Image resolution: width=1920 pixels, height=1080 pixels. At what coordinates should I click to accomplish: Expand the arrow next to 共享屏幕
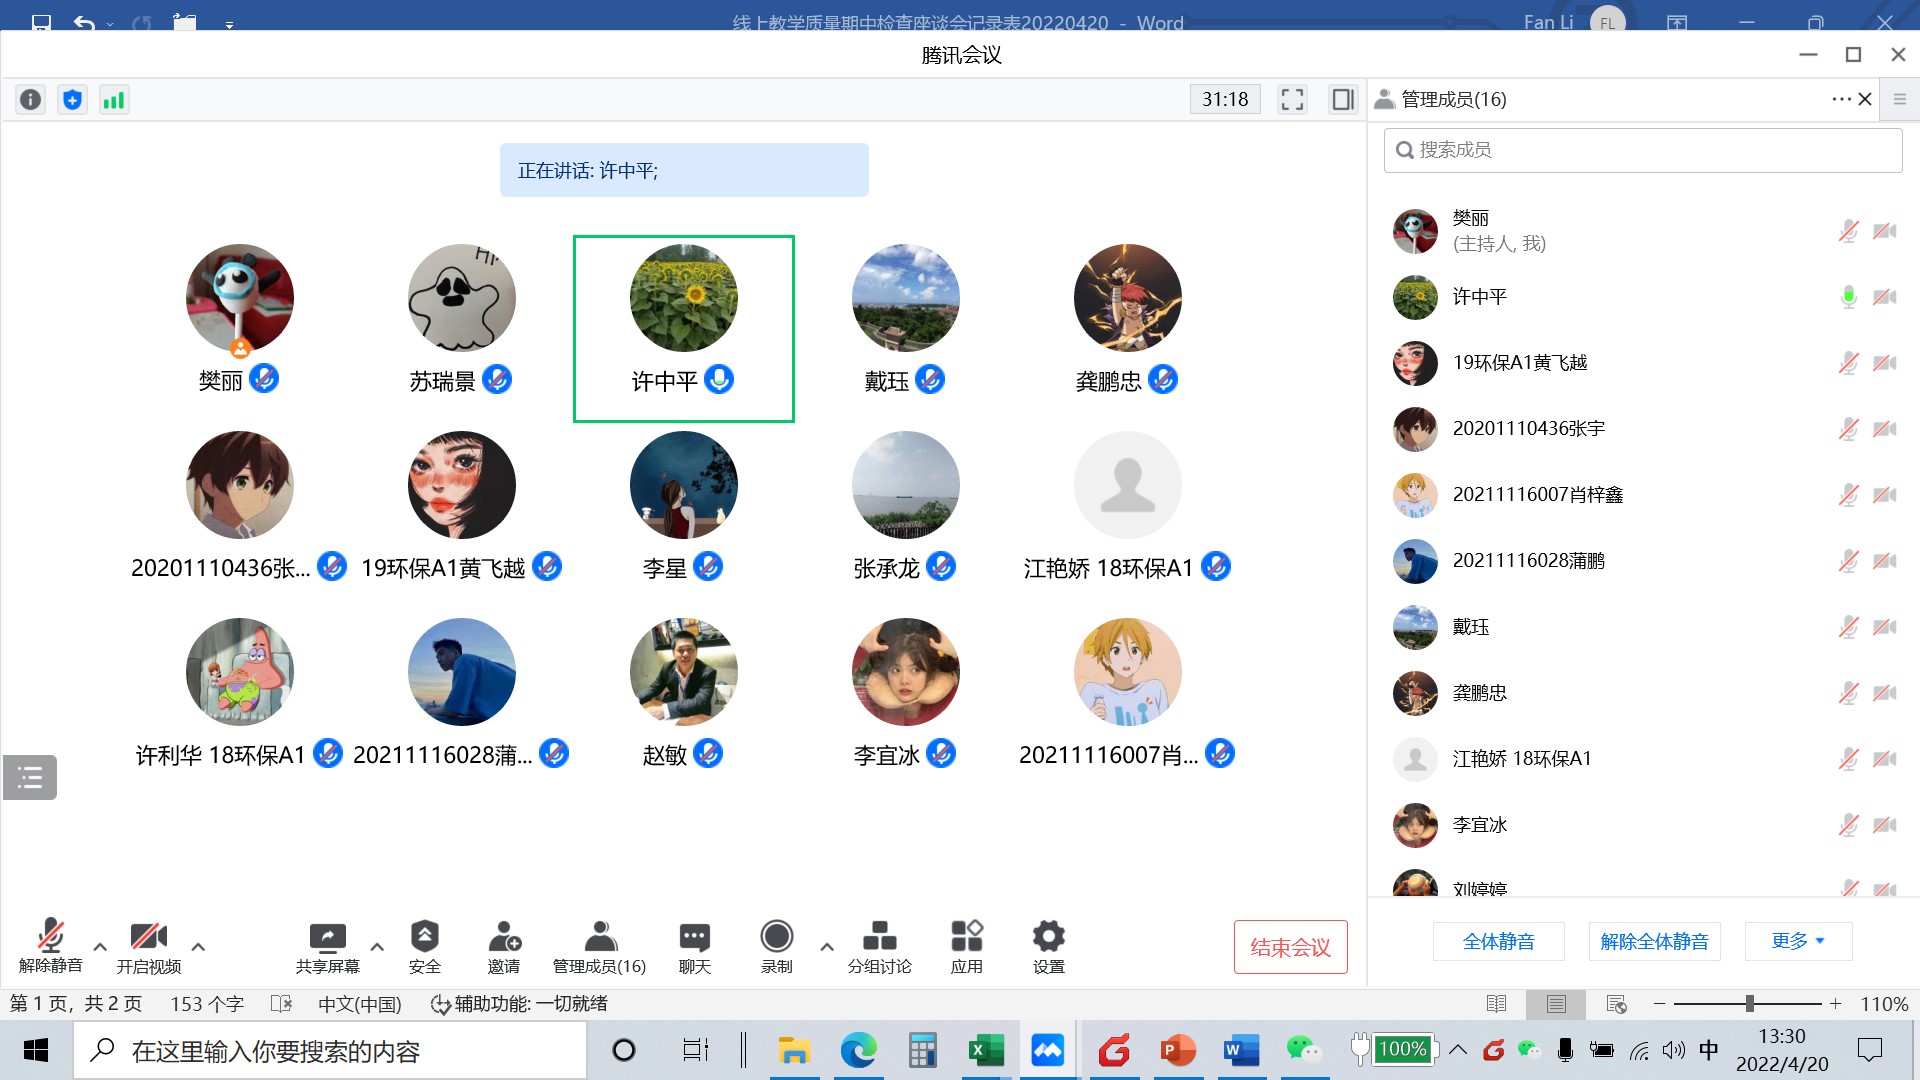pyautogui.click(x=377, y=946)
